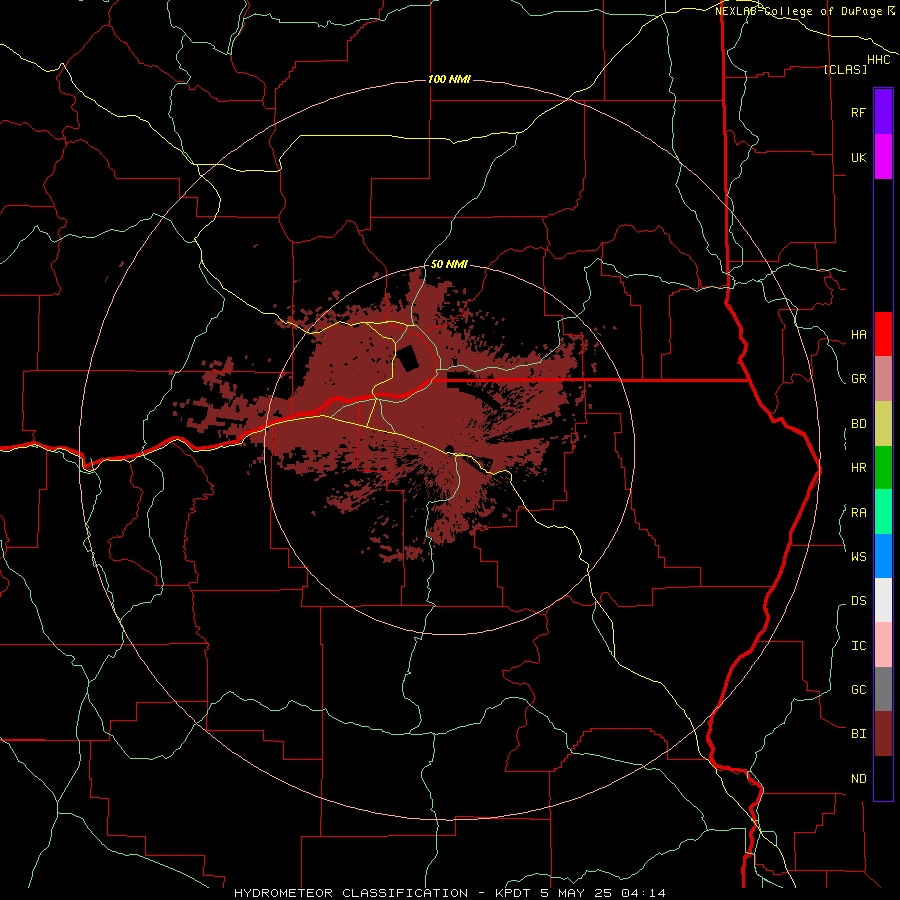Click the ND legend label
The width and height of the screenshot is (900, 900).
point(858,779)
